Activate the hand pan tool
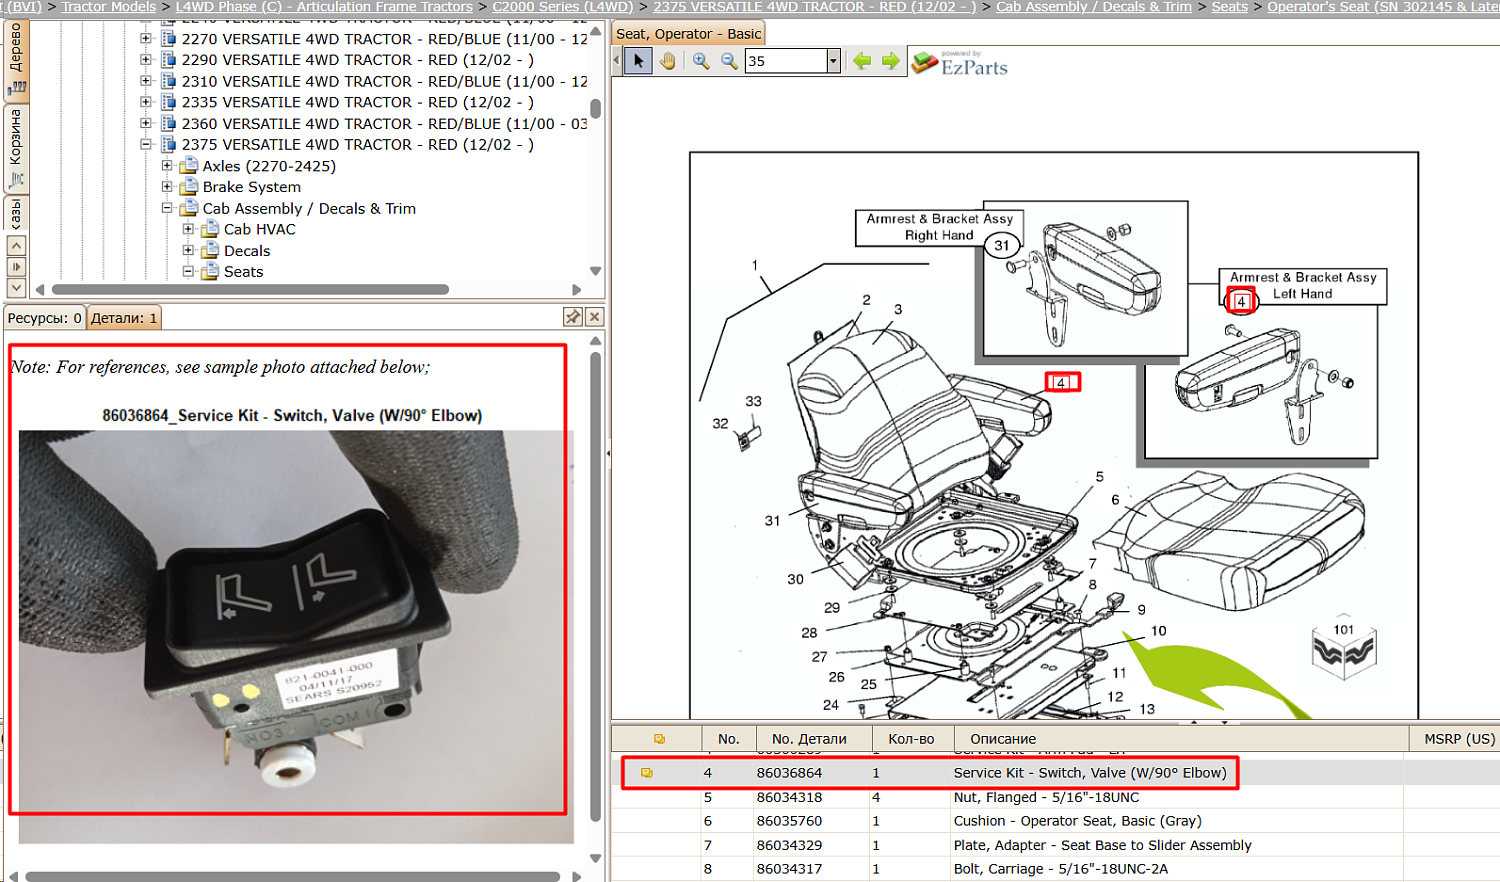This screenshot has width=1500, height=882. coord(668,61)
